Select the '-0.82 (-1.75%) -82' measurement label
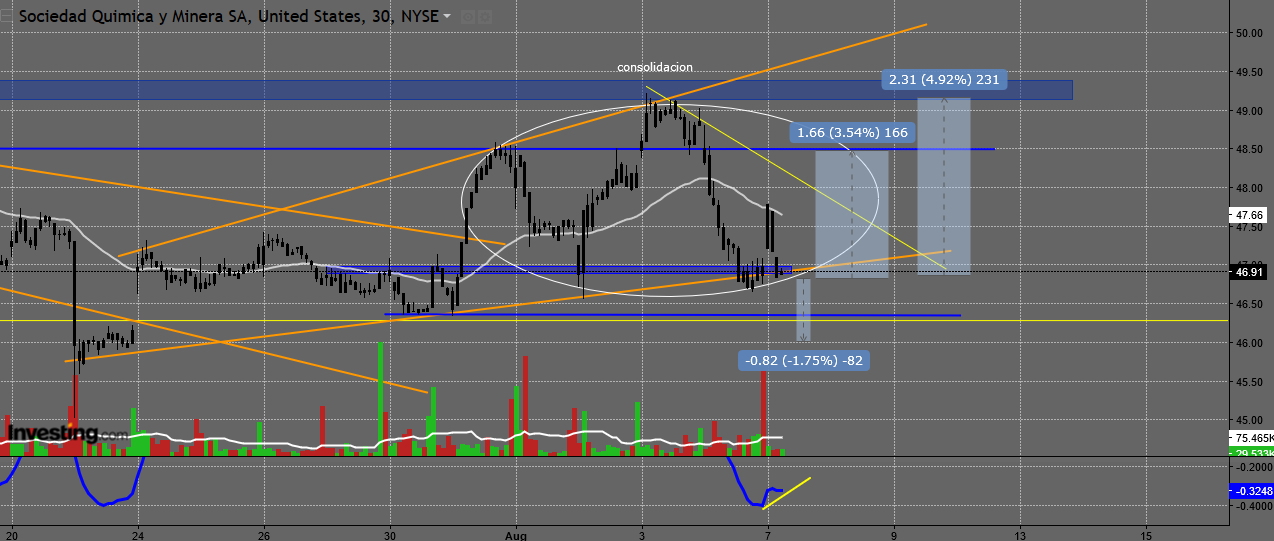This screenshot has width=1274, height=541. 804,361
